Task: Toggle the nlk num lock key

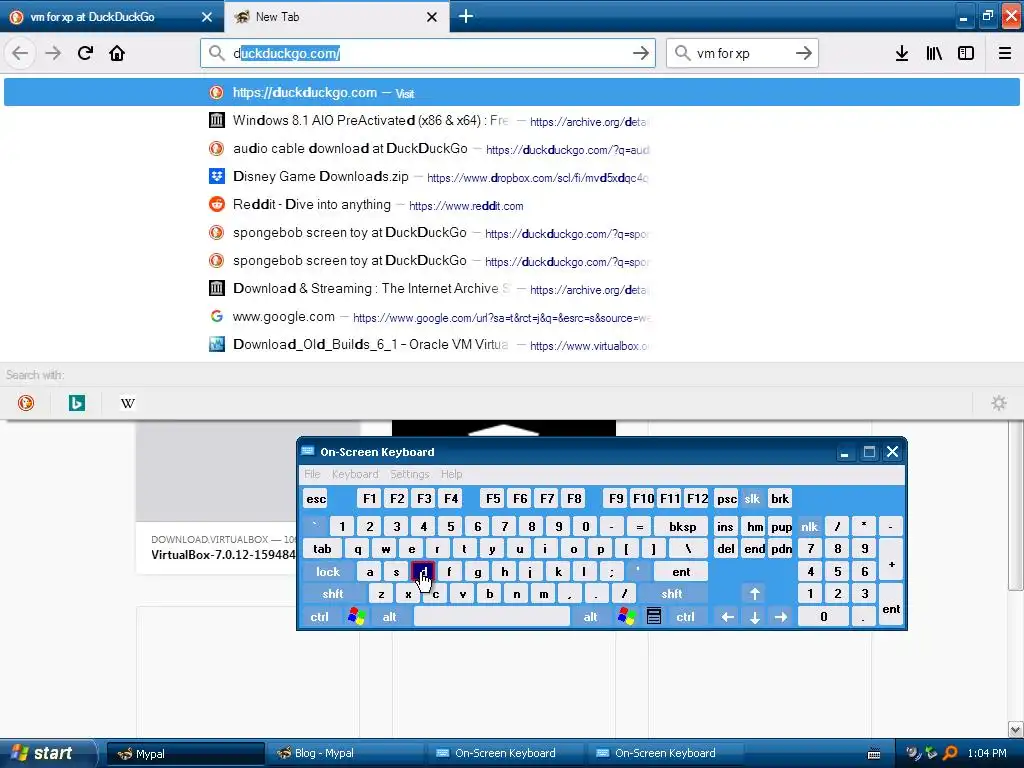Action: click(810, 526)
